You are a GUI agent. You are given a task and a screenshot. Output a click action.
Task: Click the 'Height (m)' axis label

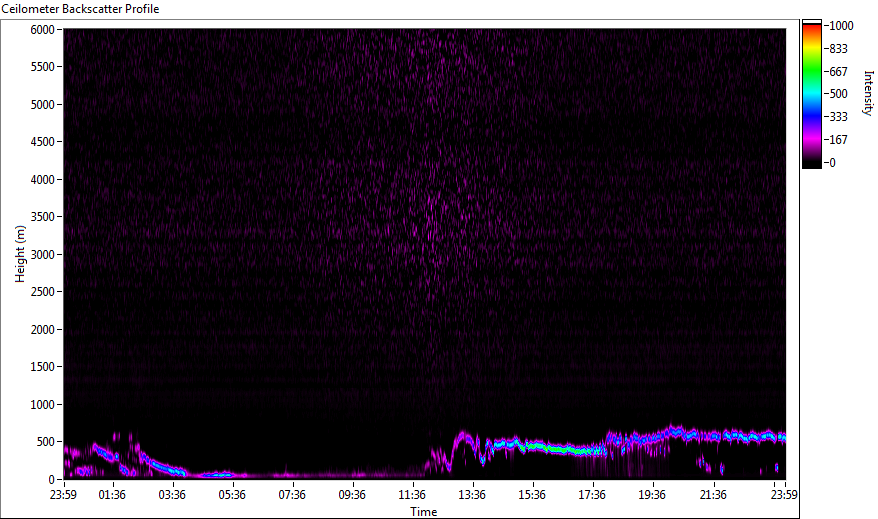pos(20,254)
